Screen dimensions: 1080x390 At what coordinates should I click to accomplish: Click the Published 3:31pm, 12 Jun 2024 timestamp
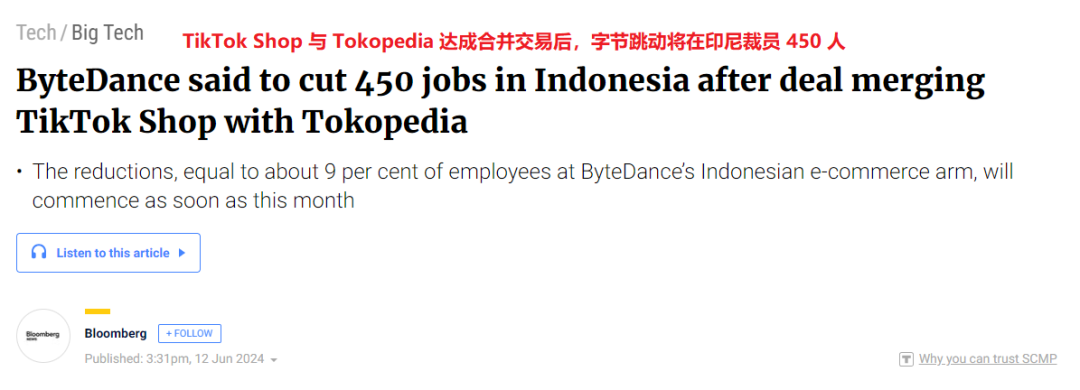pos(174,359)
